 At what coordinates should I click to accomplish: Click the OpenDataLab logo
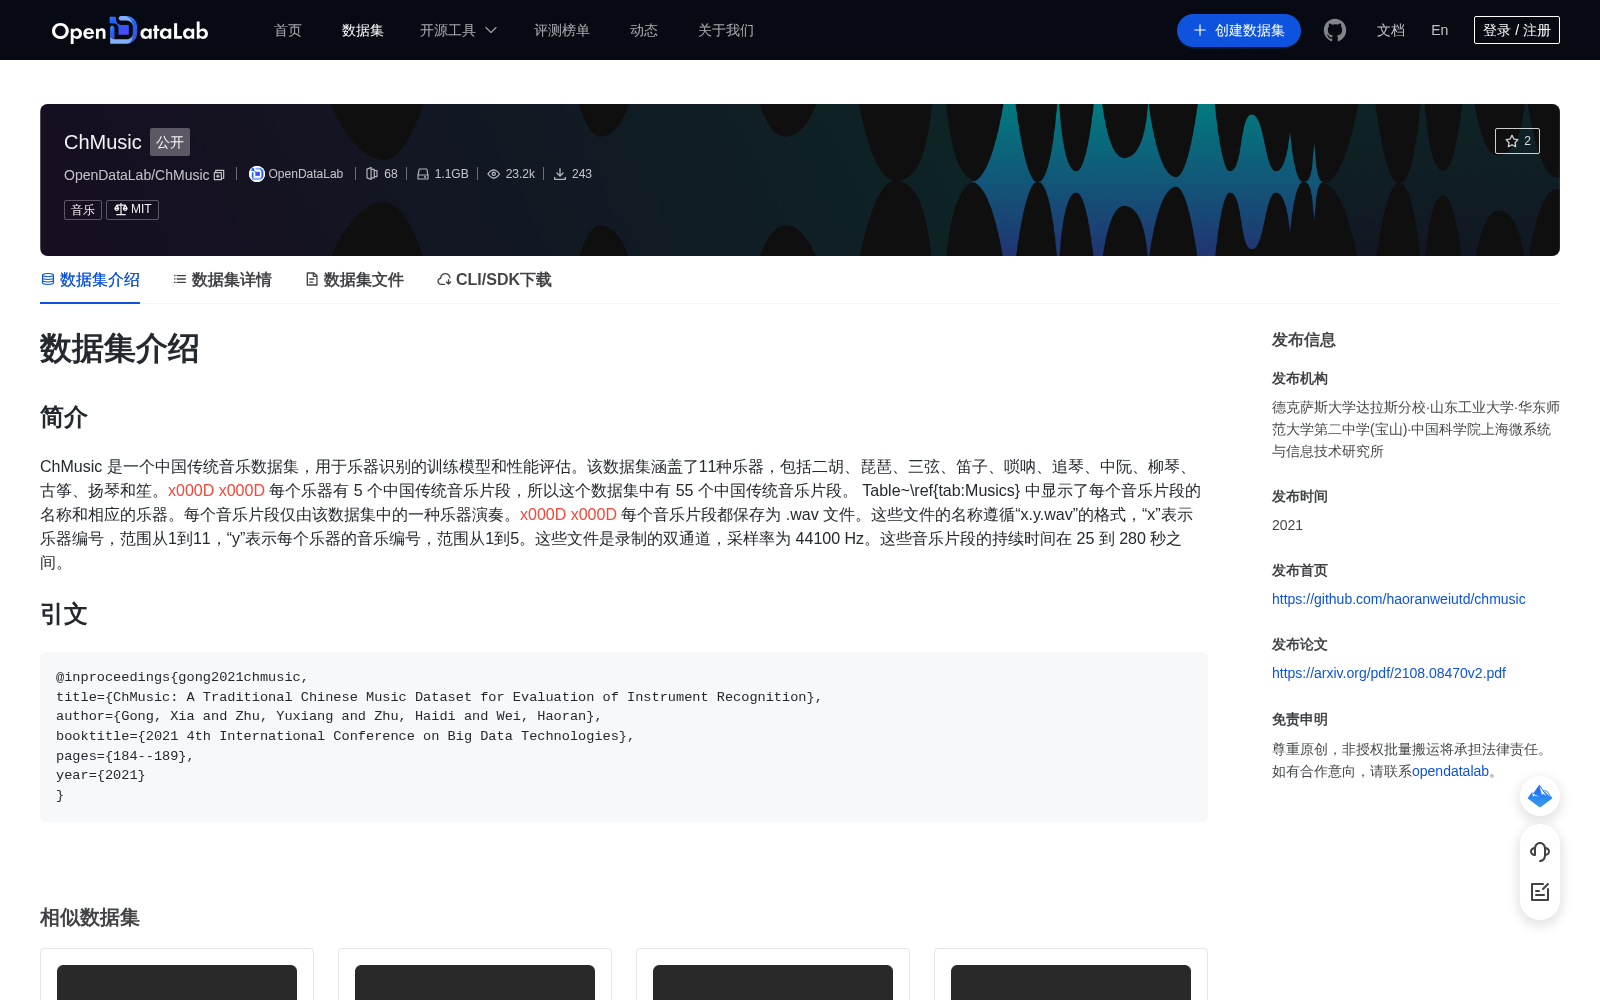coord(130,30)
